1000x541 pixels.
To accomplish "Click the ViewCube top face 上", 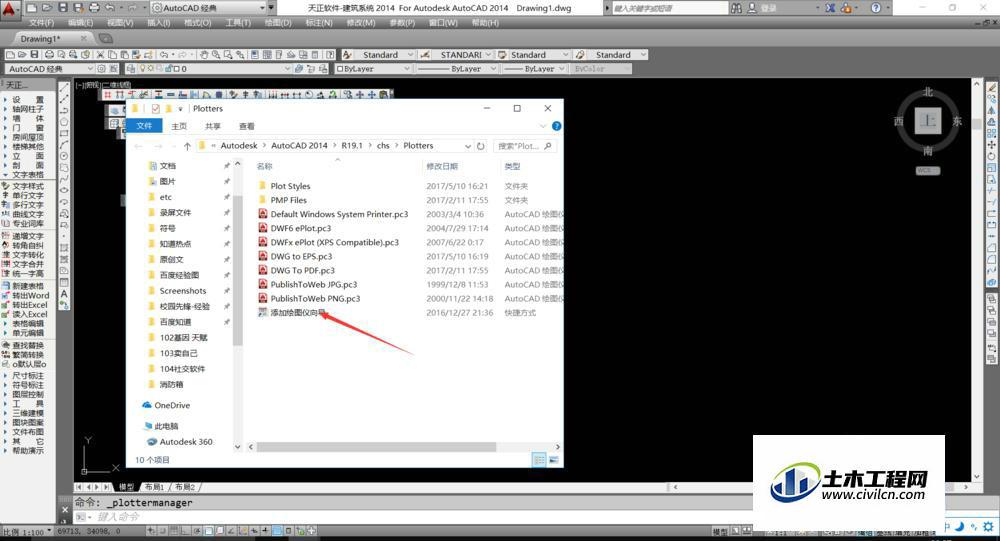I will (928, 121).
